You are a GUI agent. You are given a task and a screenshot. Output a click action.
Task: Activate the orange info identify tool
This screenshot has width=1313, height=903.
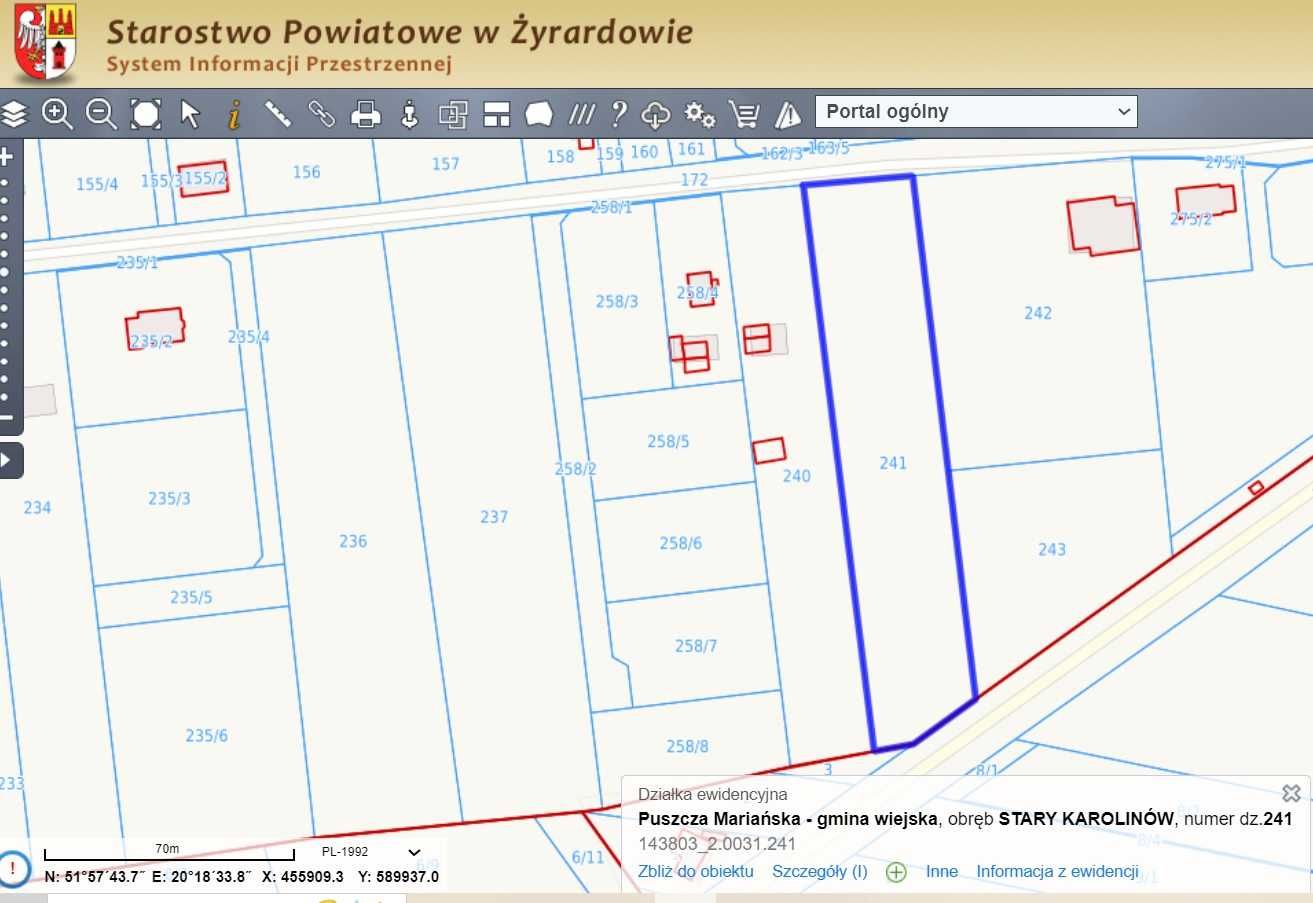click(x=234, y=113)
